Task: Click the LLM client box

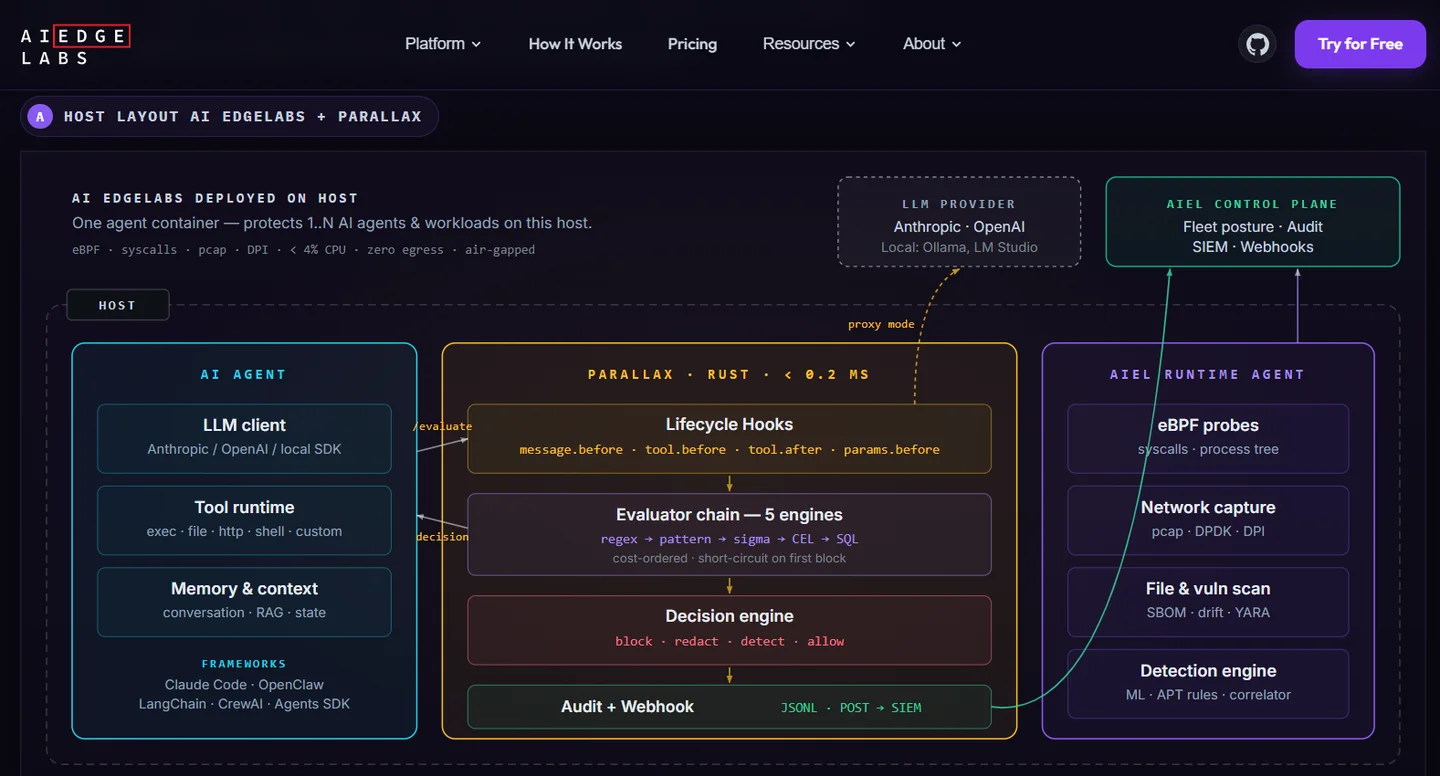Action: 244,438
